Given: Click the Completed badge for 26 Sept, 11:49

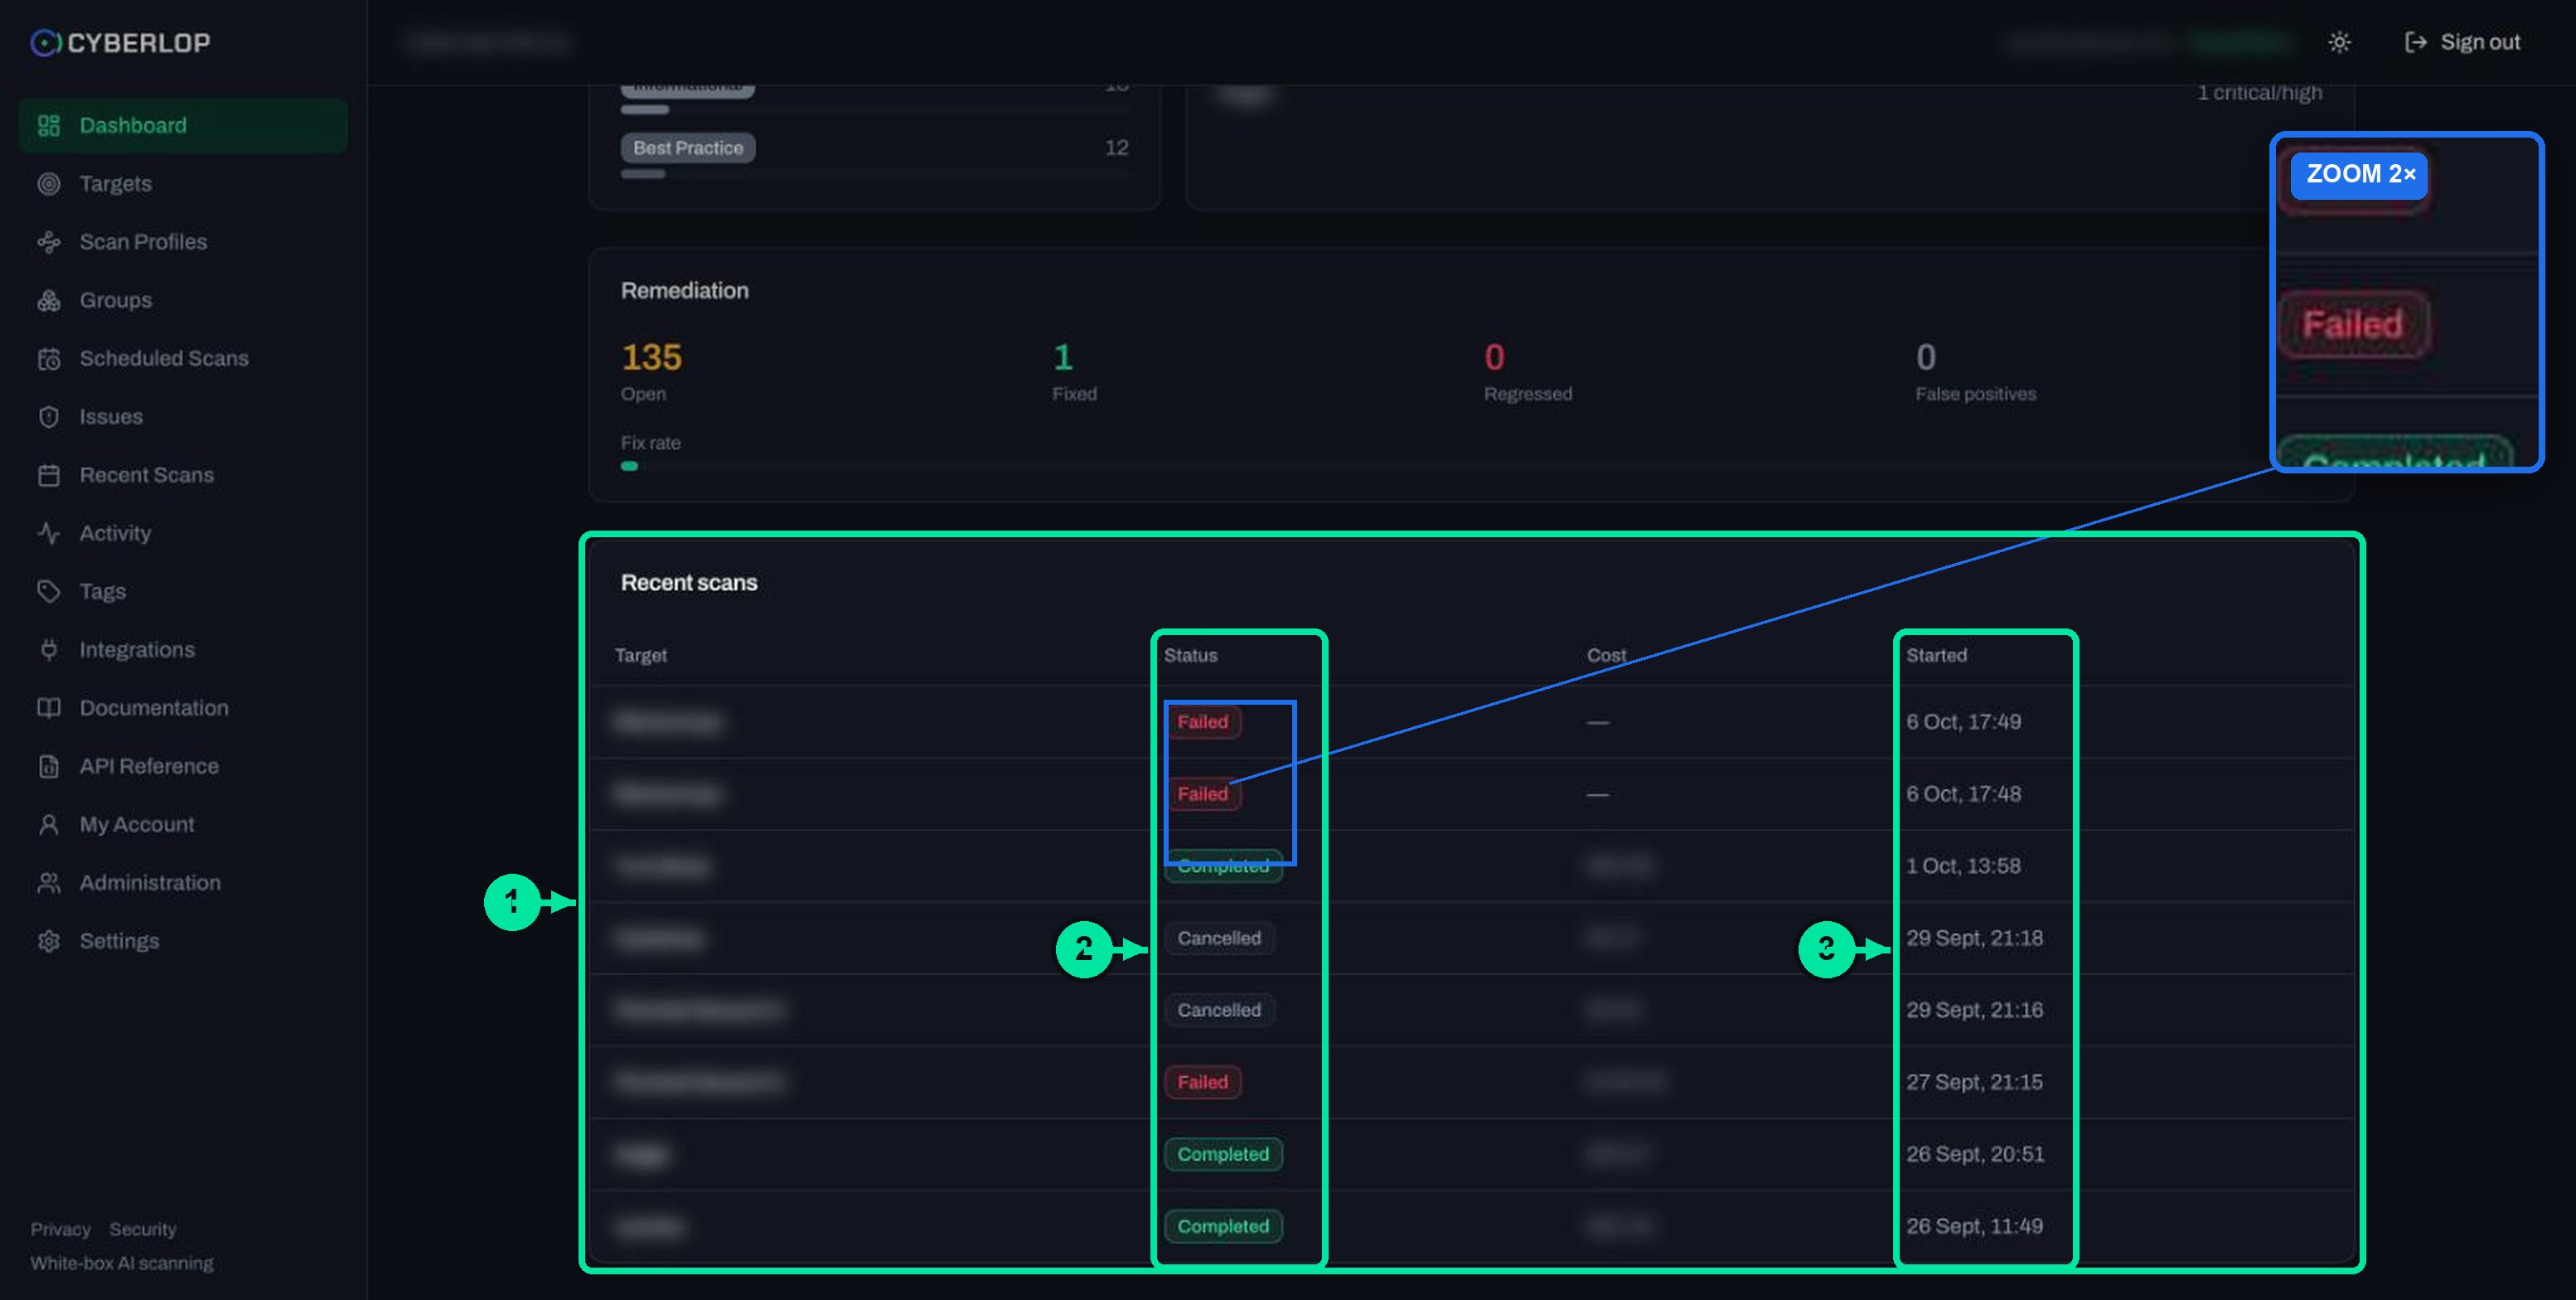Looking at the screenshot, I should pos(1223,1225).
